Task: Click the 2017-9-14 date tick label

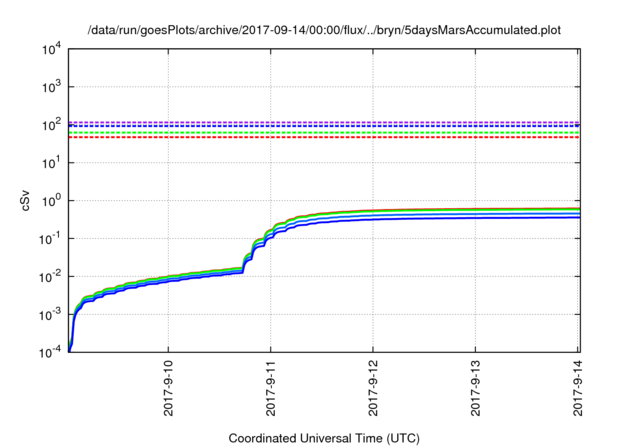Action: (x=578, y=388)
